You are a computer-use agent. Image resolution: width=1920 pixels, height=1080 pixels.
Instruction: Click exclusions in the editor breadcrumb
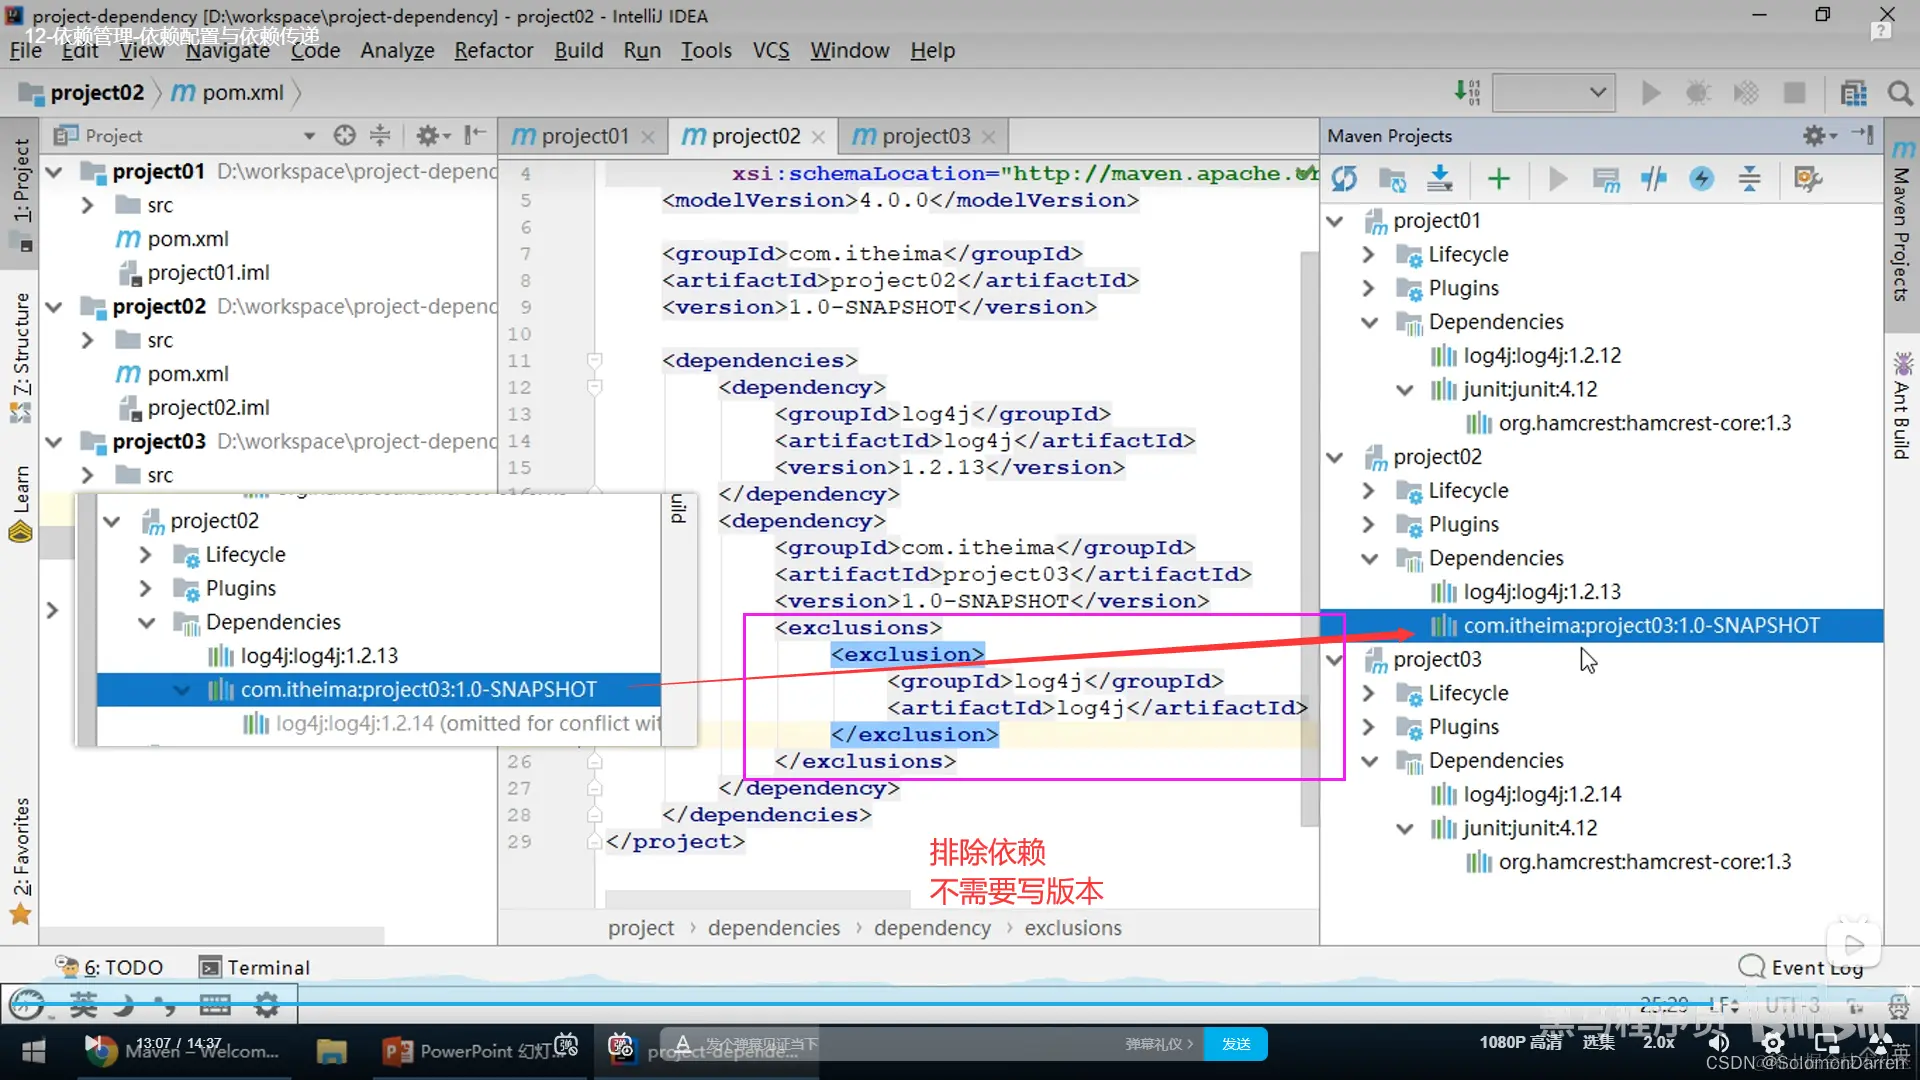pyautogui.click(x=1072, y=928)
